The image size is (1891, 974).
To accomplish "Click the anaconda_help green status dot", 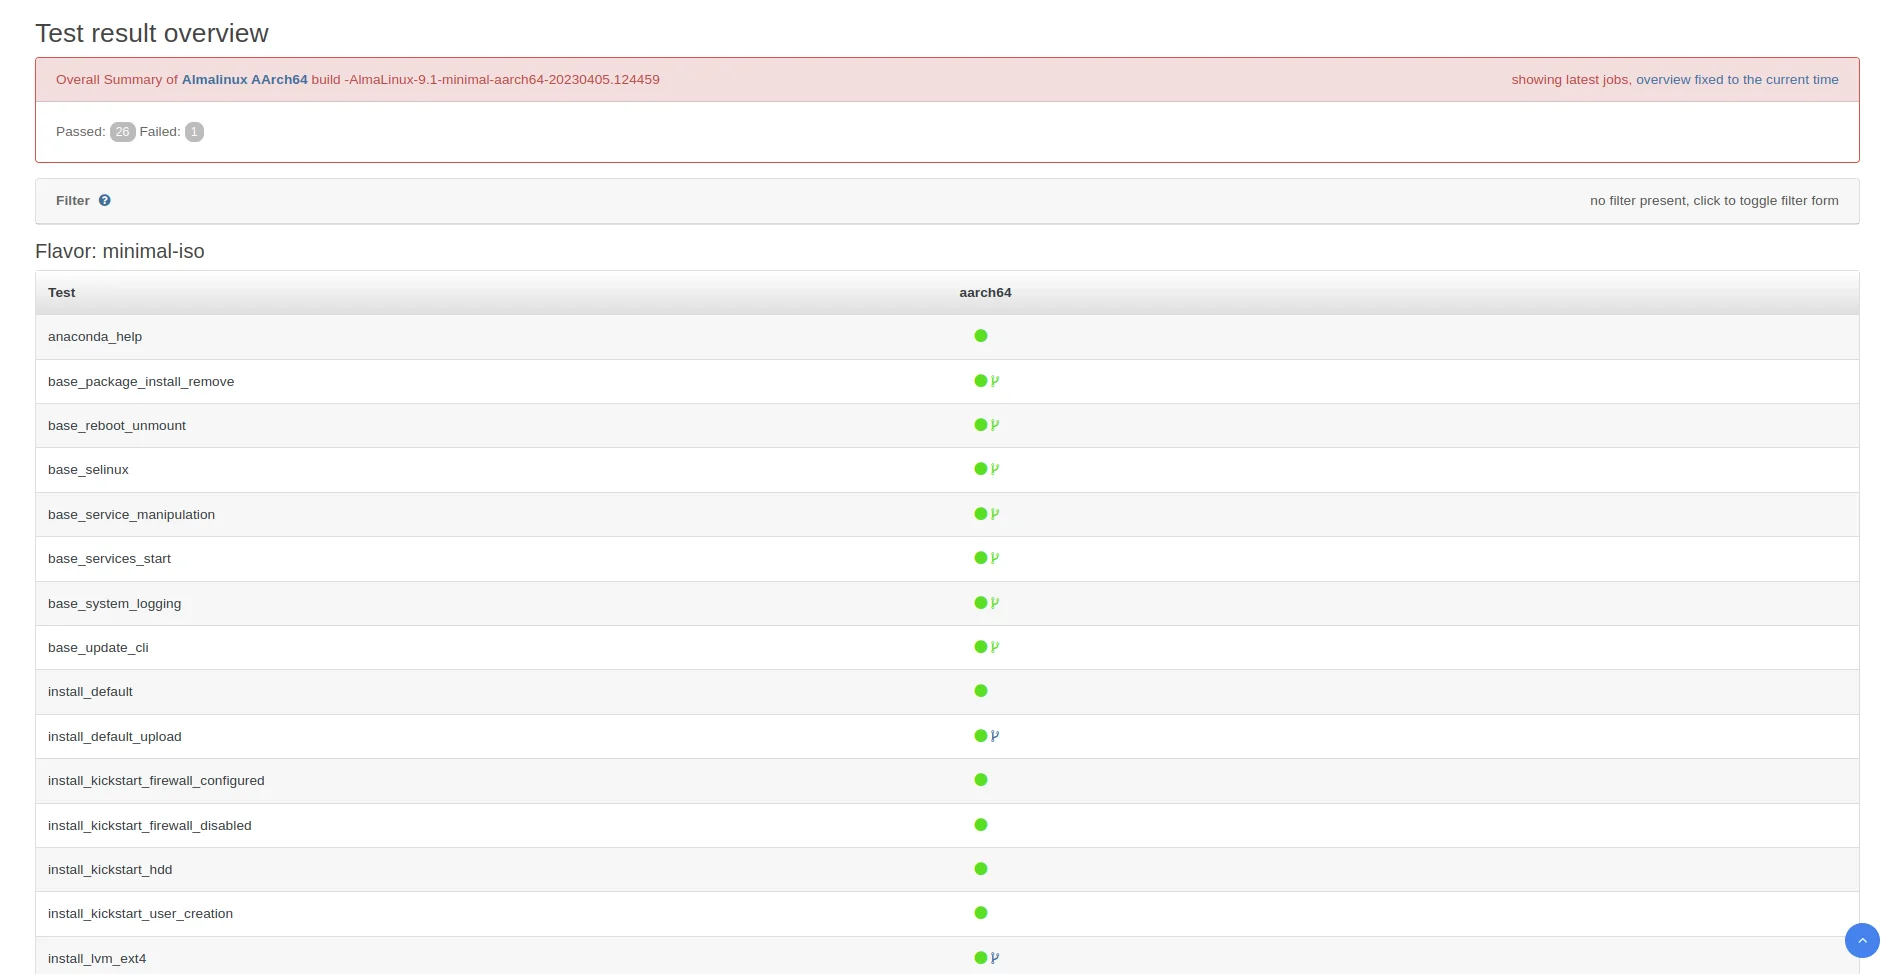I will click(980, 336).
